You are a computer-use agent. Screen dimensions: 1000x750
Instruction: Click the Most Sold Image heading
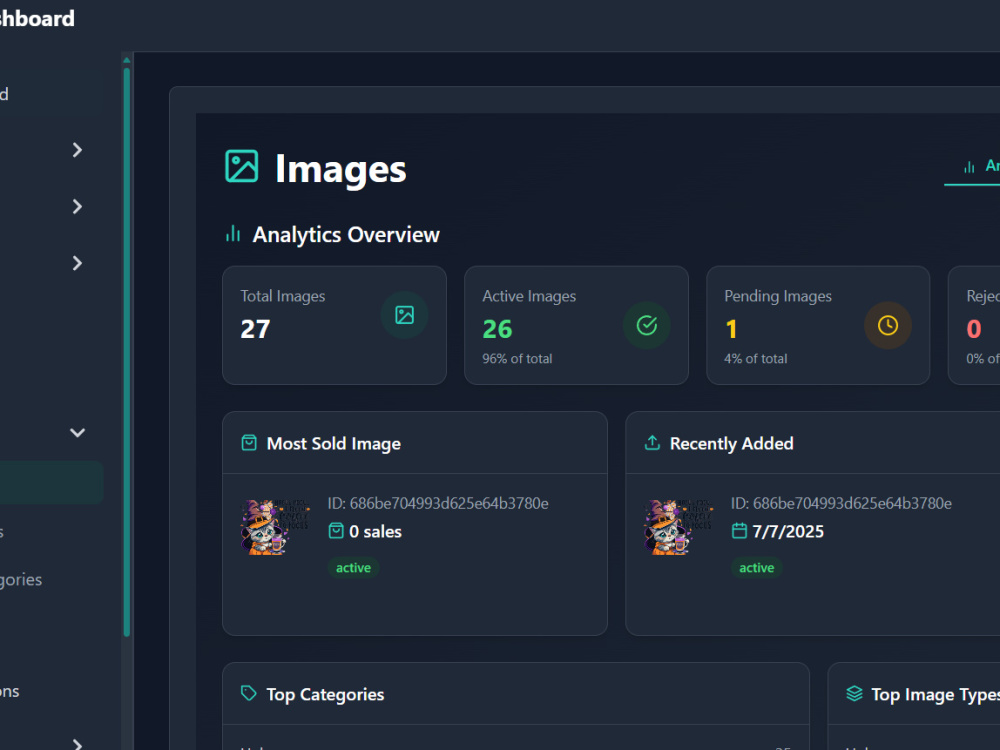(334, 443)
